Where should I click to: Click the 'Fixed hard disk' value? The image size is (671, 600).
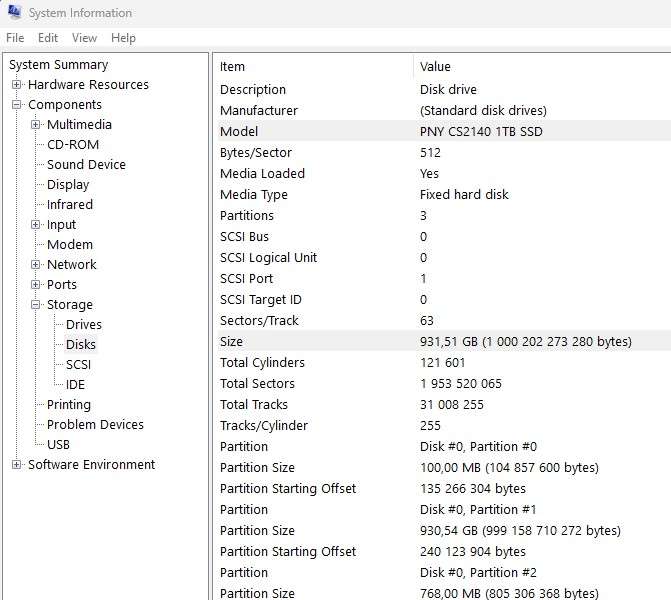[x=464, y=194]
